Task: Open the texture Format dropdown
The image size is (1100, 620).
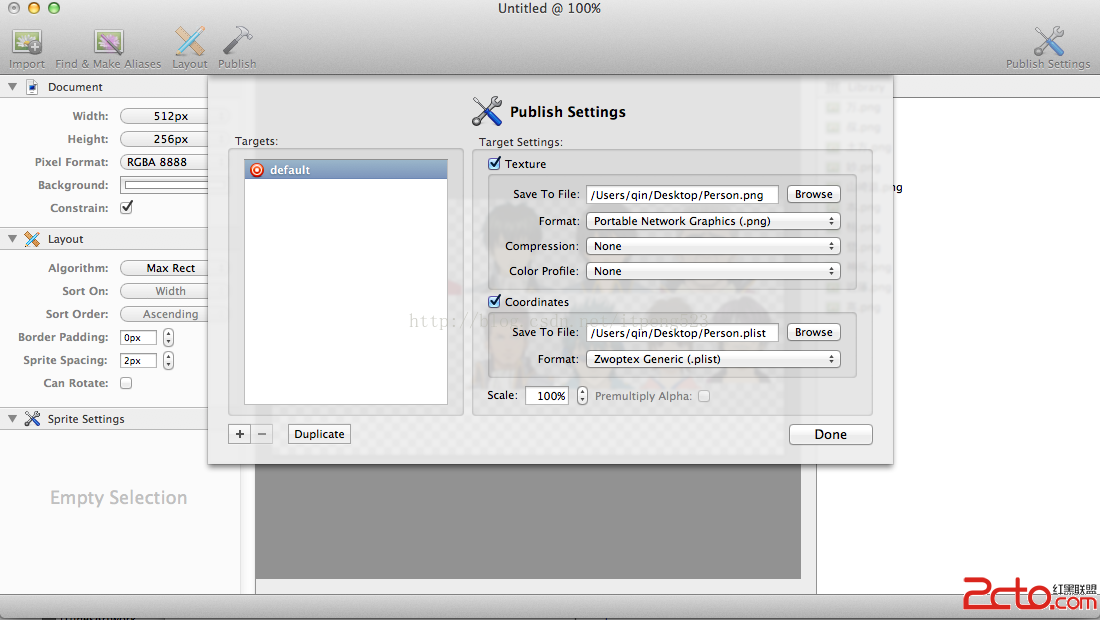Action: click(713, 221)
